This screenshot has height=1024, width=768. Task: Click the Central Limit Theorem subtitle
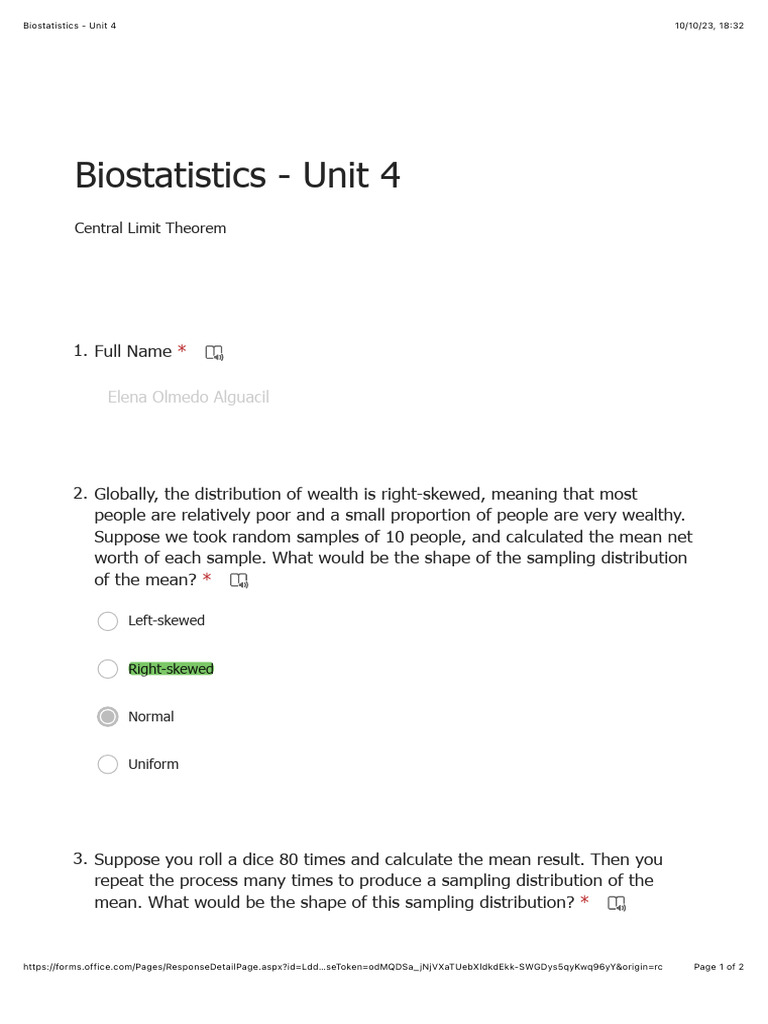tap(150, 228)
